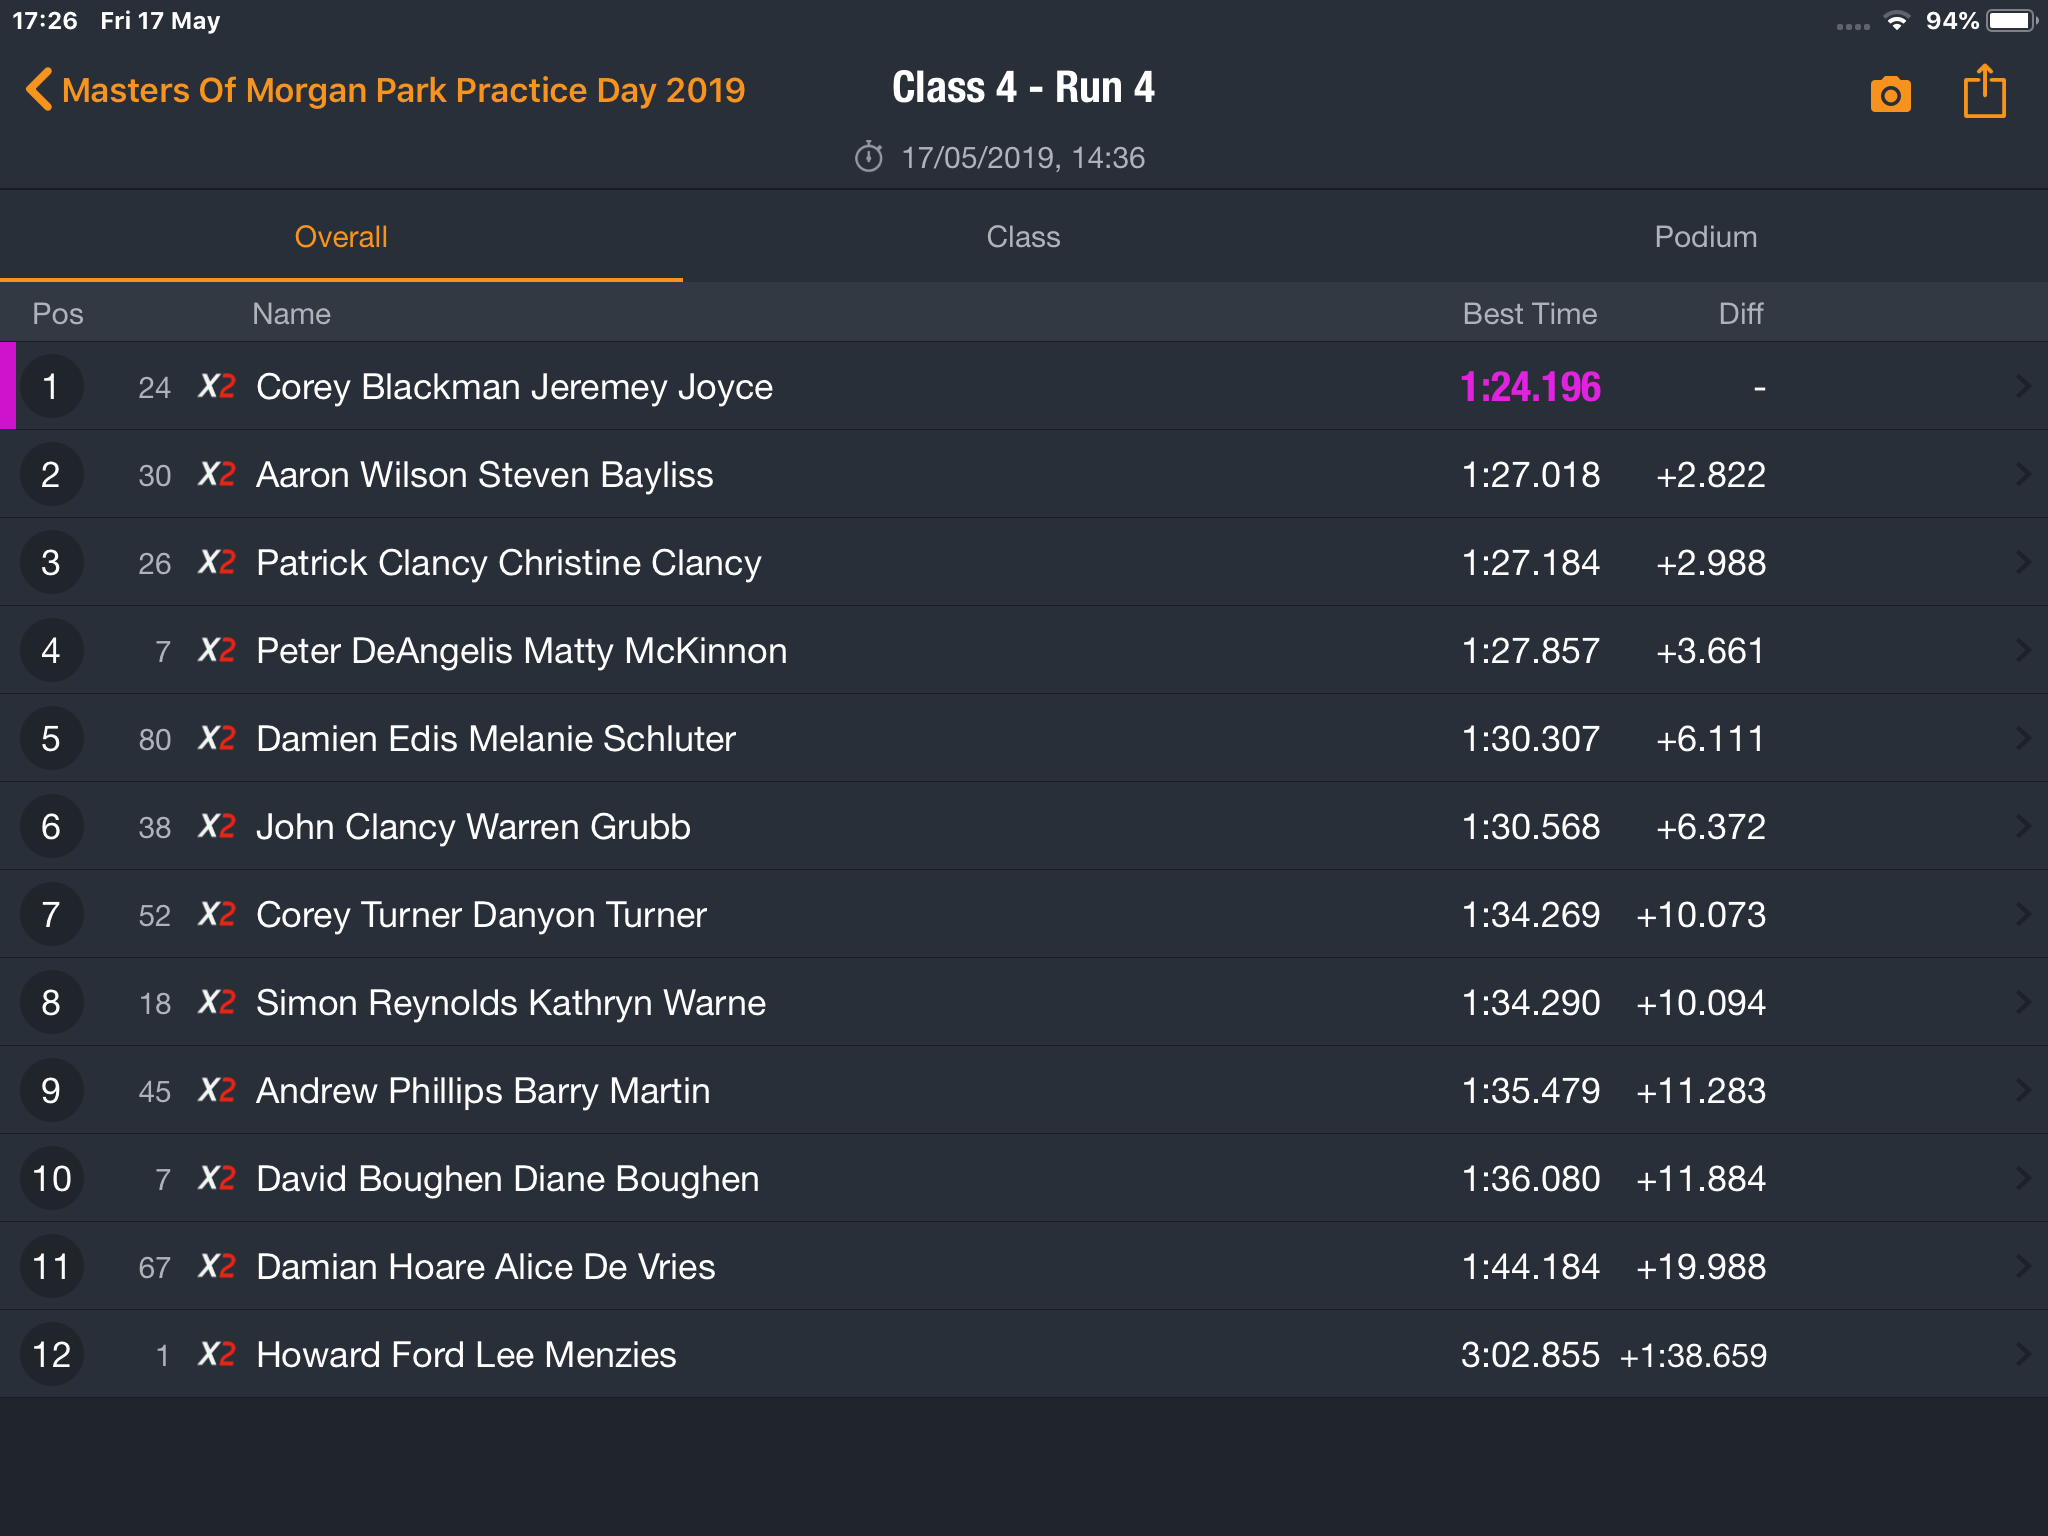Open disclosure chevron for Damian Hoare row
Image resolution: width=2048 pixels, height=1536 pixels.
[2022, 1266]
